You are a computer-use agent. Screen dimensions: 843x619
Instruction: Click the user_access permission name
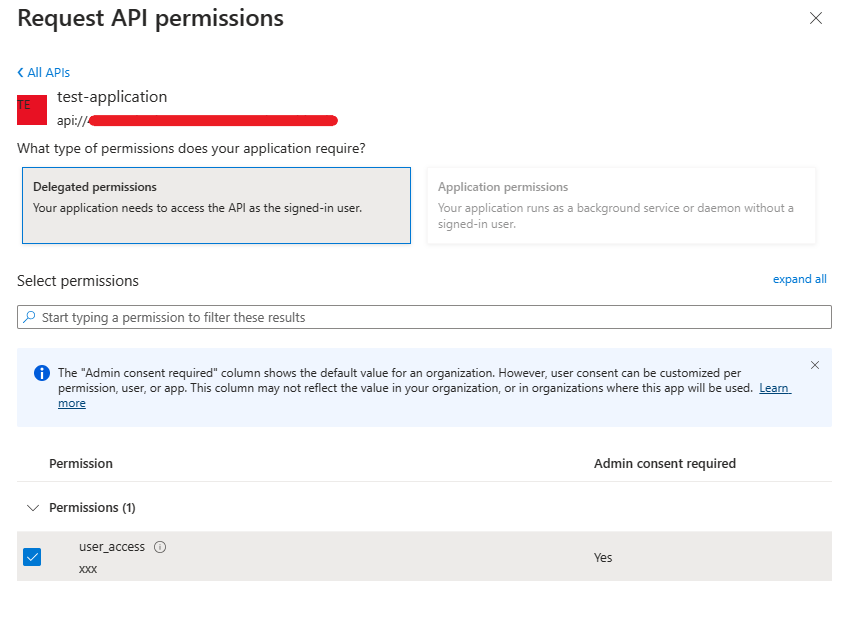click(112, 547)
